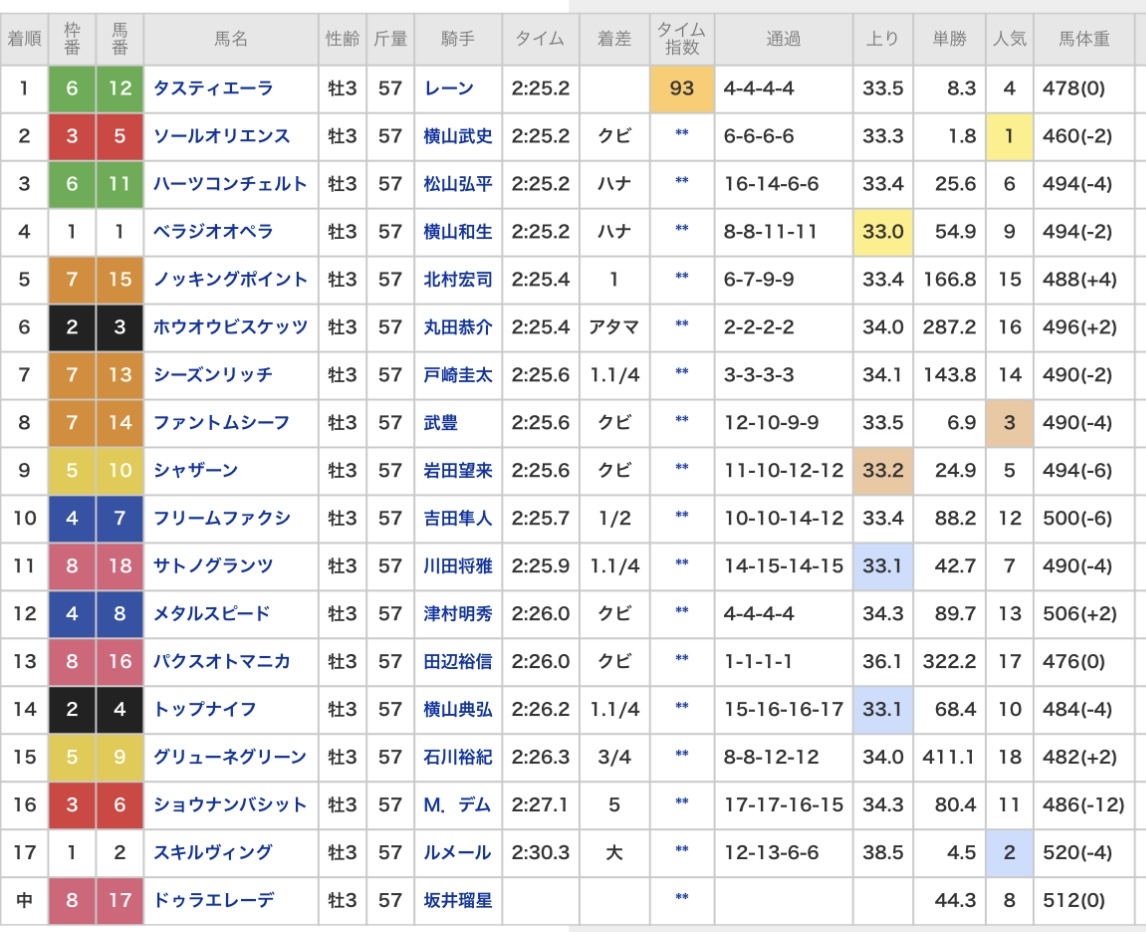This screenshot has width=1146, height=932.
Task: Select the margin 大 for スキルヴィング
Action: pos(614,852)
